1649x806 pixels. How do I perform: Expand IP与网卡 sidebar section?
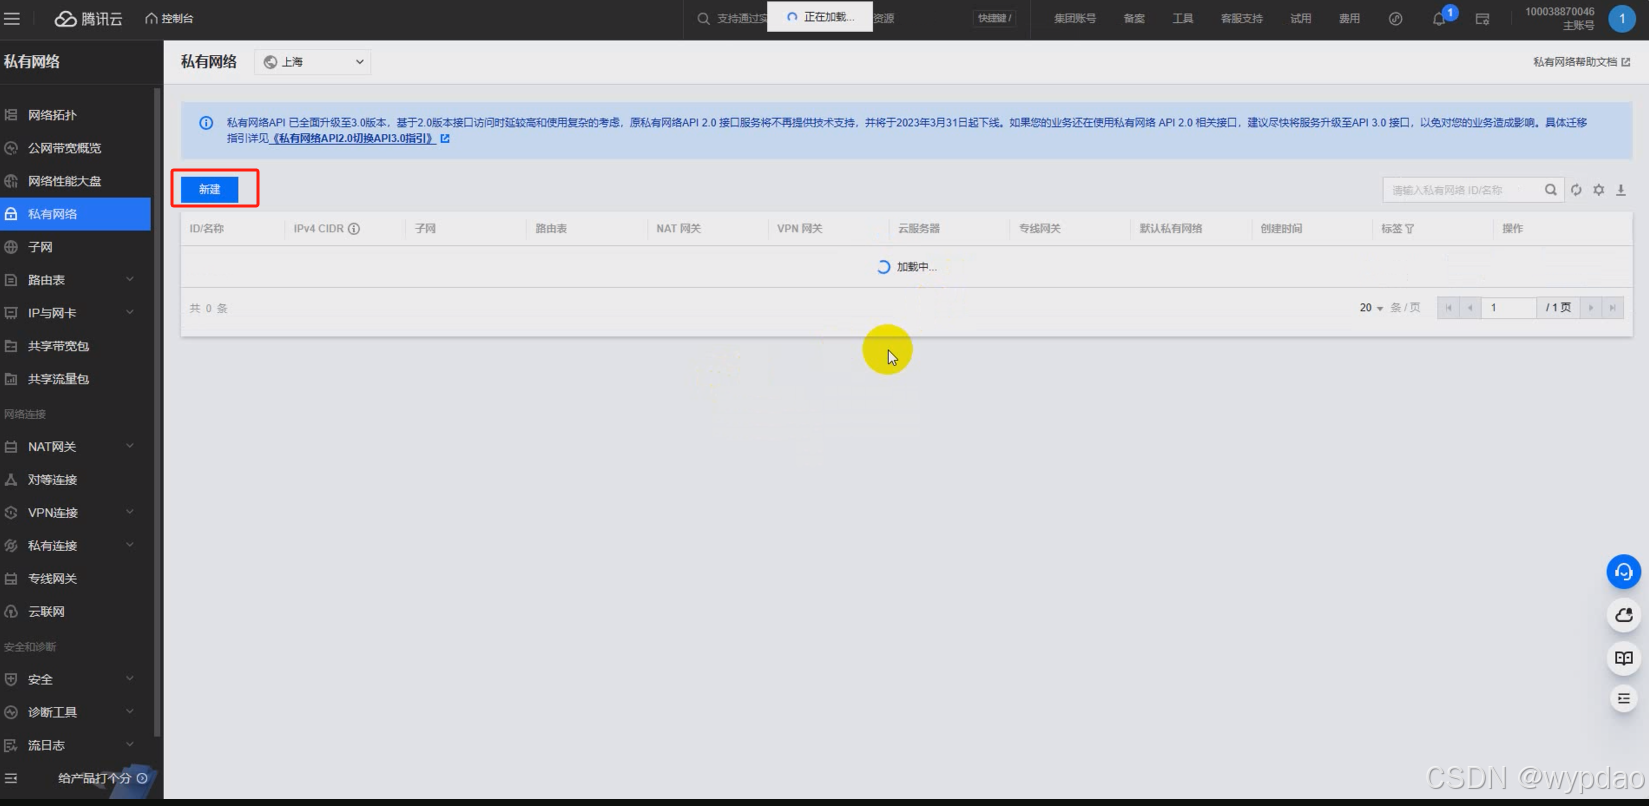[76, 313]
